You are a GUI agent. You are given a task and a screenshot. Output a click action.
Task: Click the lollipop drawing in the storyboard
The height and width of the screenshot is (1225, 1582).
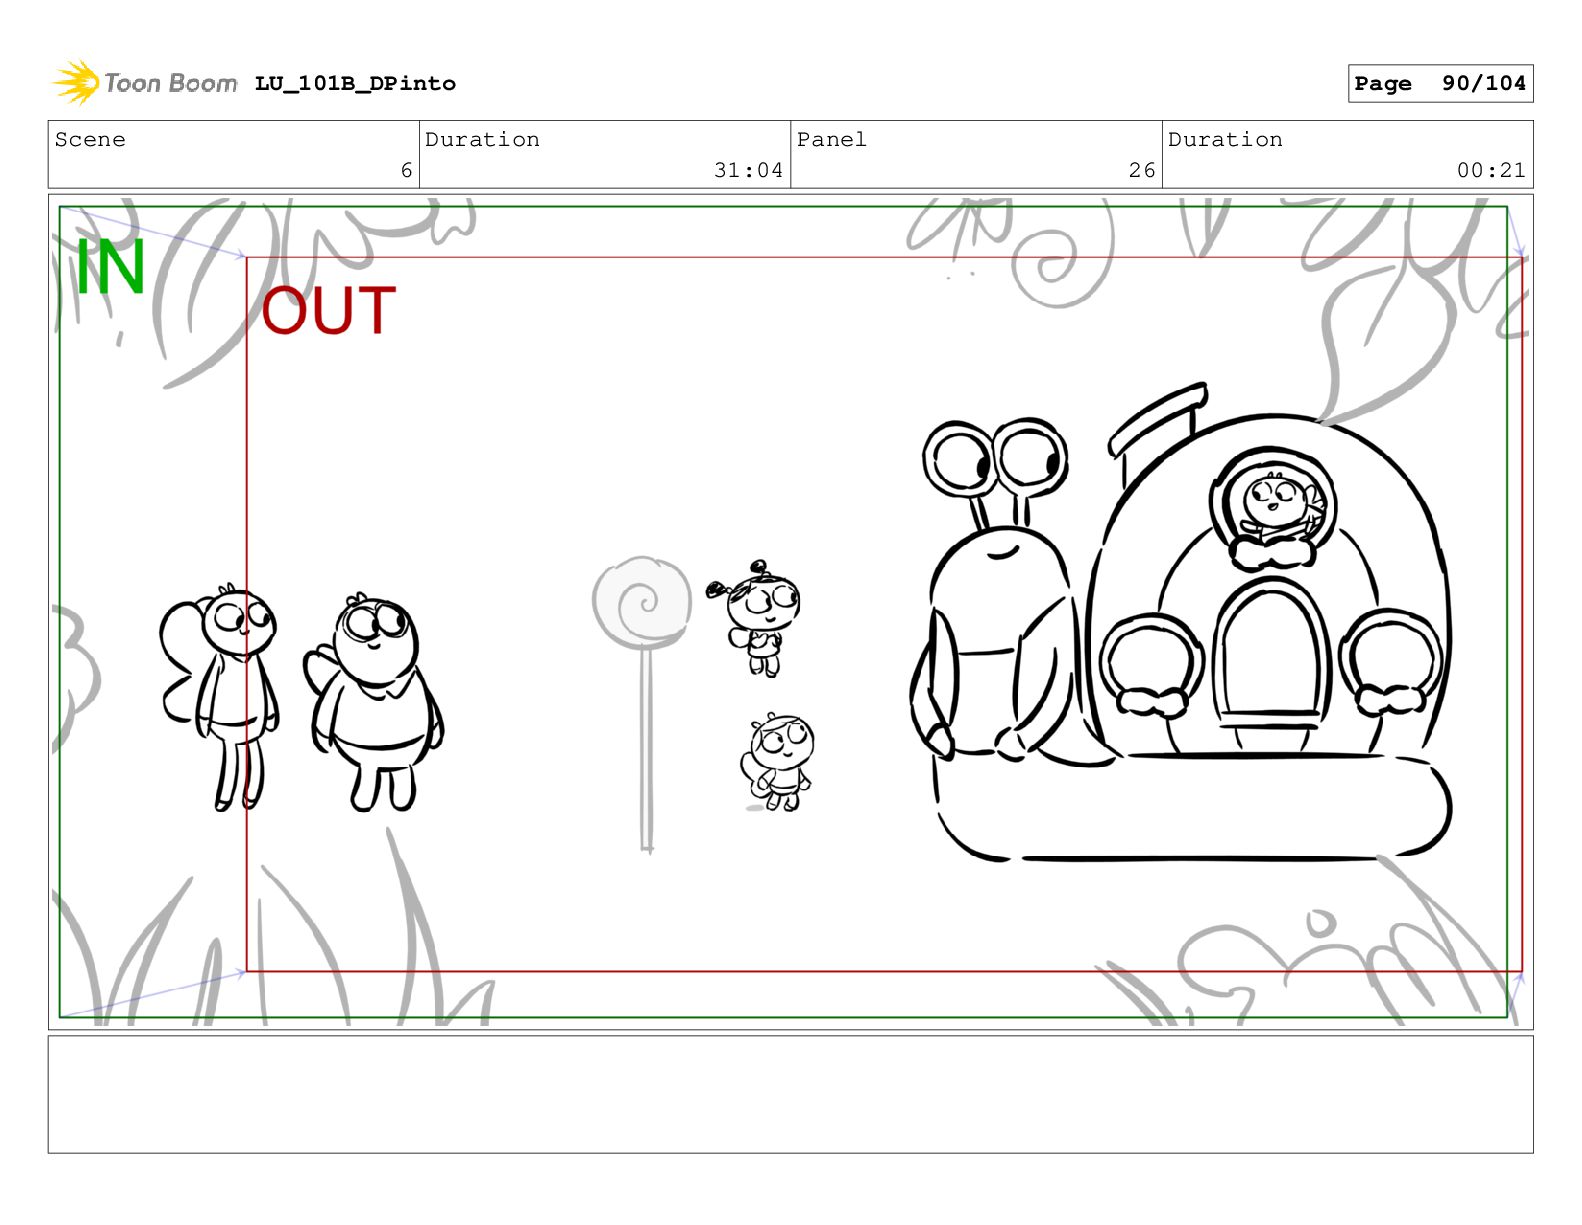click(x=643, y=703)
